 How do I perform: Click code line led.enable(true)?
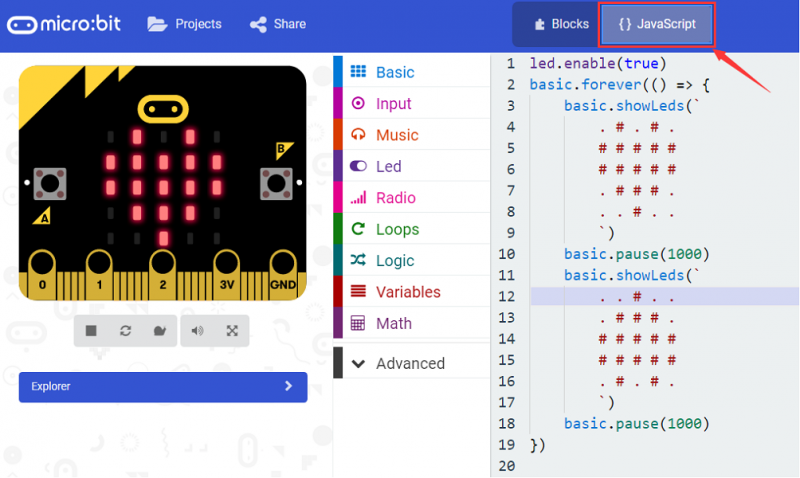597,64
